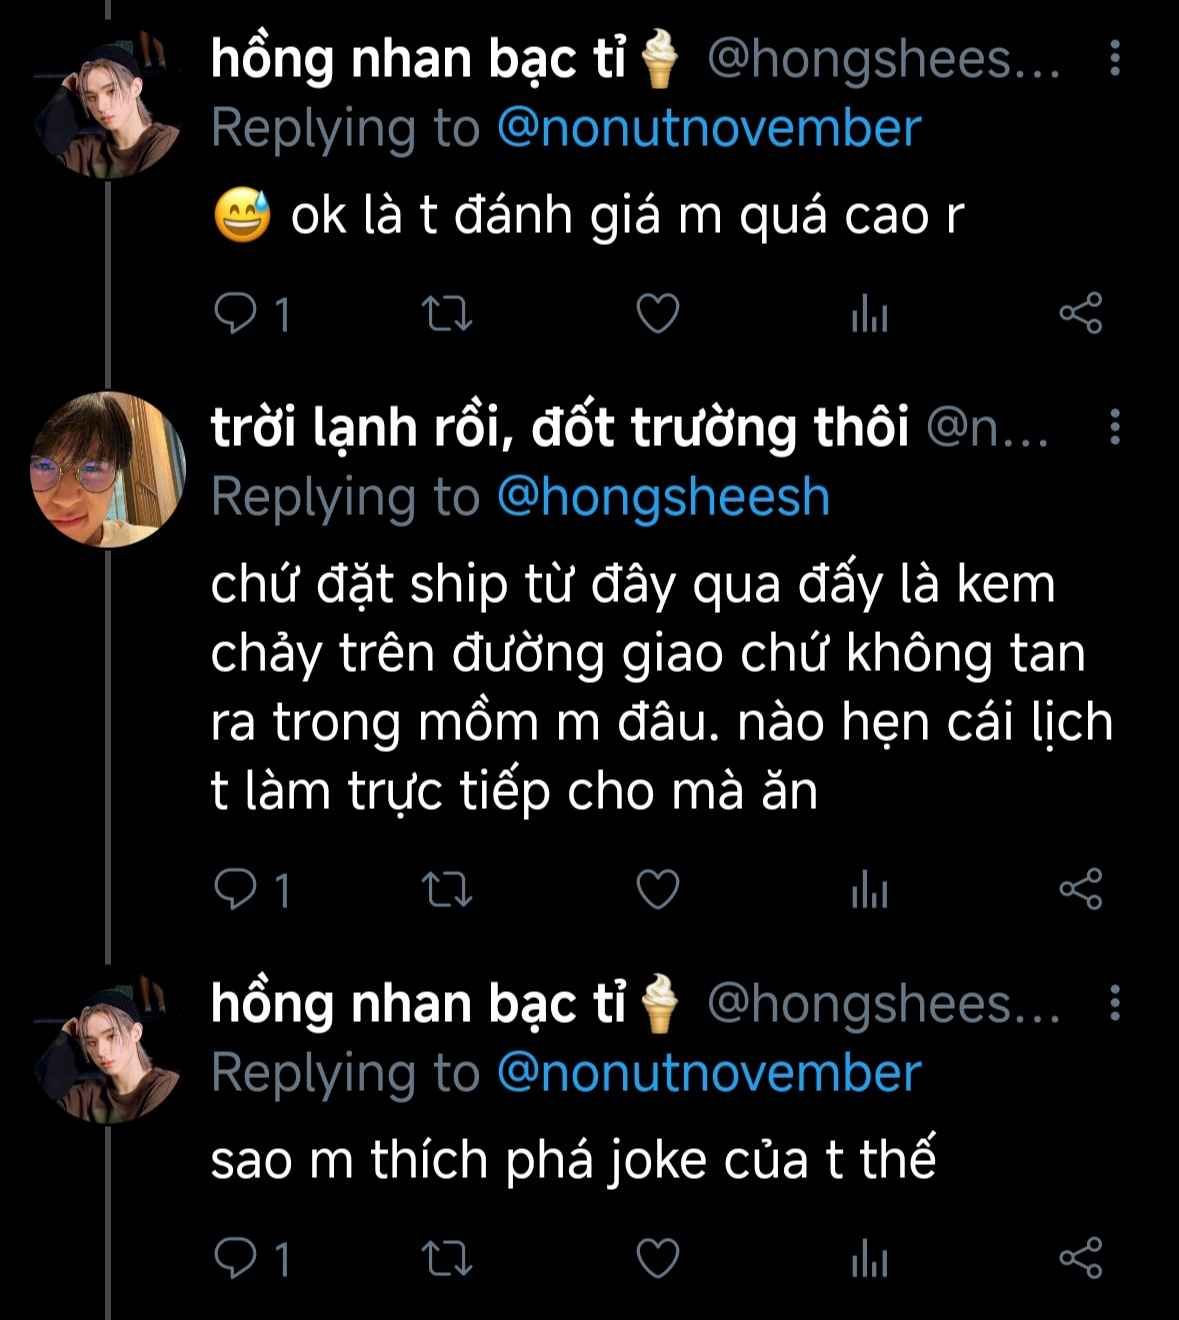Share the 'sao m thích phá joke' tweet
Viewport: 1179px width, 1320px height.
click(1080, 1259)
